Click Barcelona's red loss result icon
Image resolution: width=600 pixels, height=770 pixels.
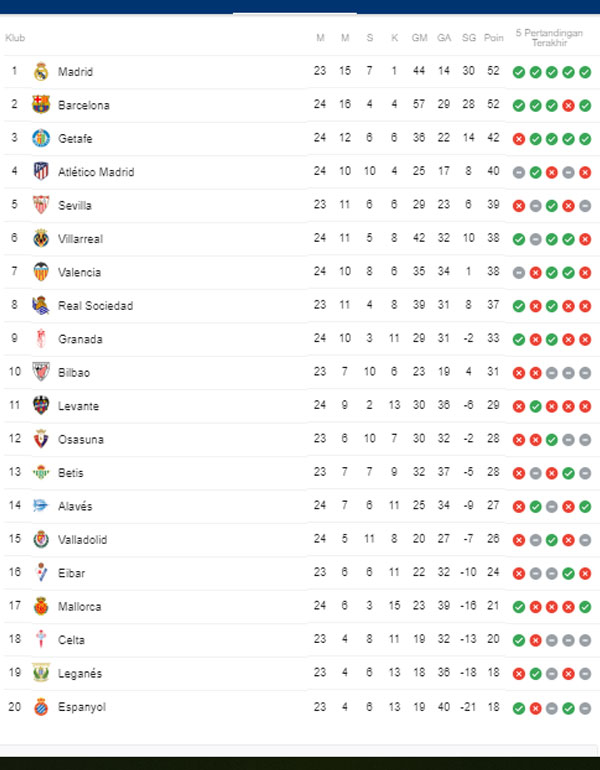pyautogui.click(x=568, y=105)
